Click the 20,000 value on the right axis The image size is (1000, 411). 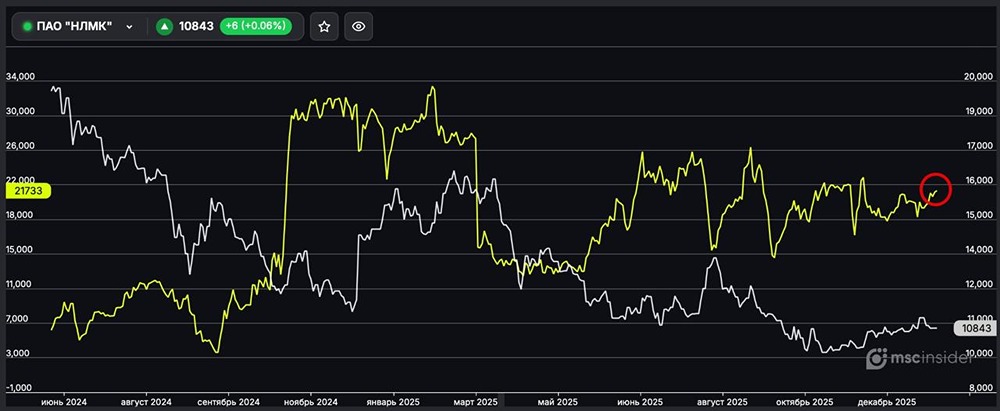(977, 78)
